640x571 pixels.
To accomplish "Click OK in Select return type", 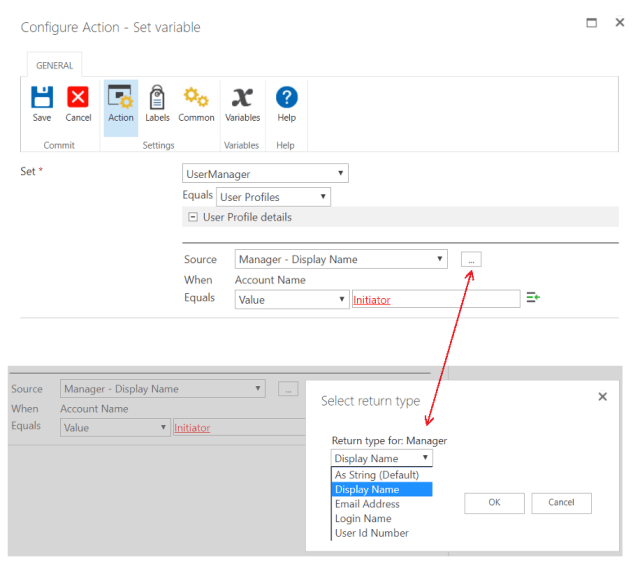I will click(x=494, y=503).
